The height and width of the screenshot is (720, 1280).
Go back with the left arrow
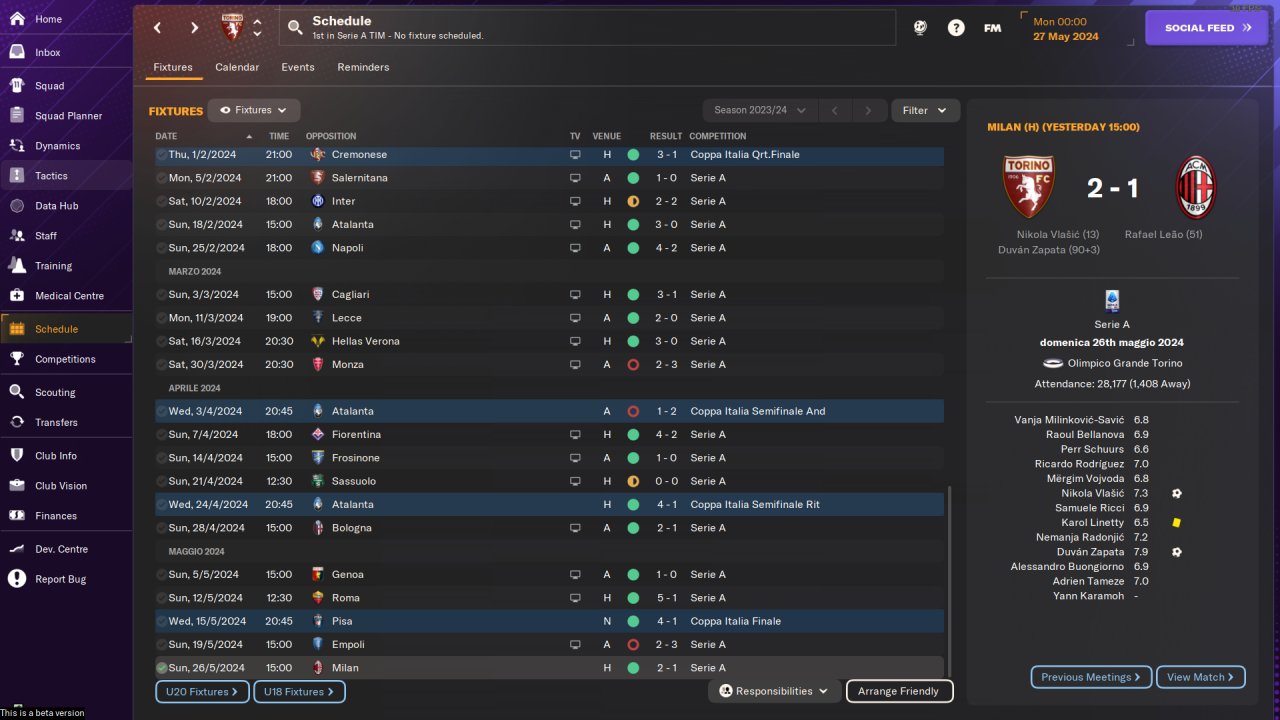coord(157,28)
